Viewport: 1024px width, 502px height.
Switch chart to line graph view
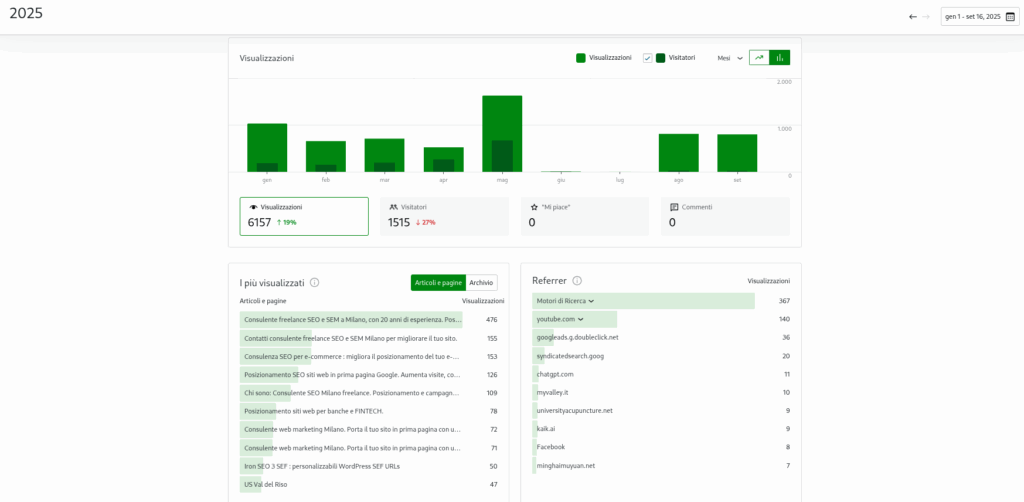click(759, 58)
